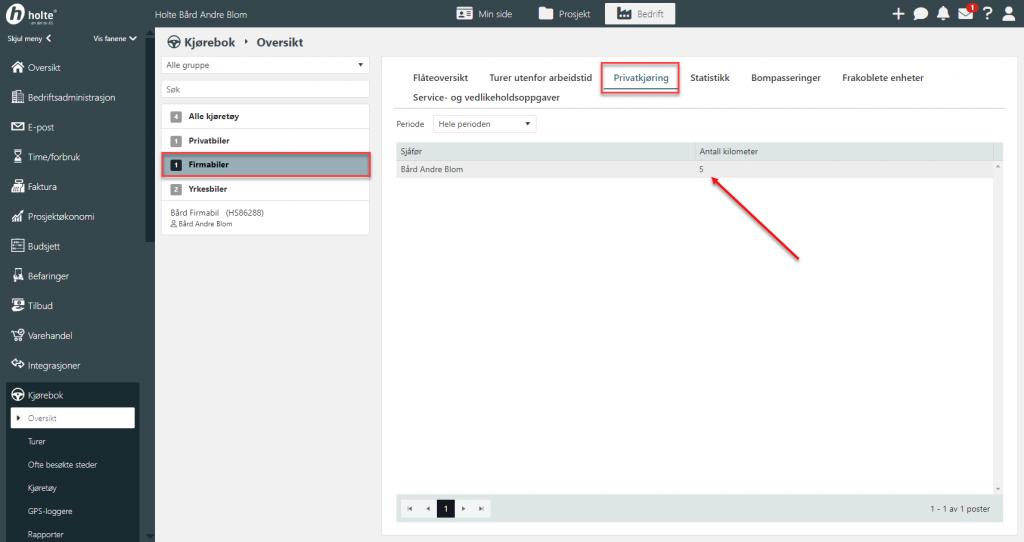Open Turer in Kjørebok submenu

click(37, 441)
